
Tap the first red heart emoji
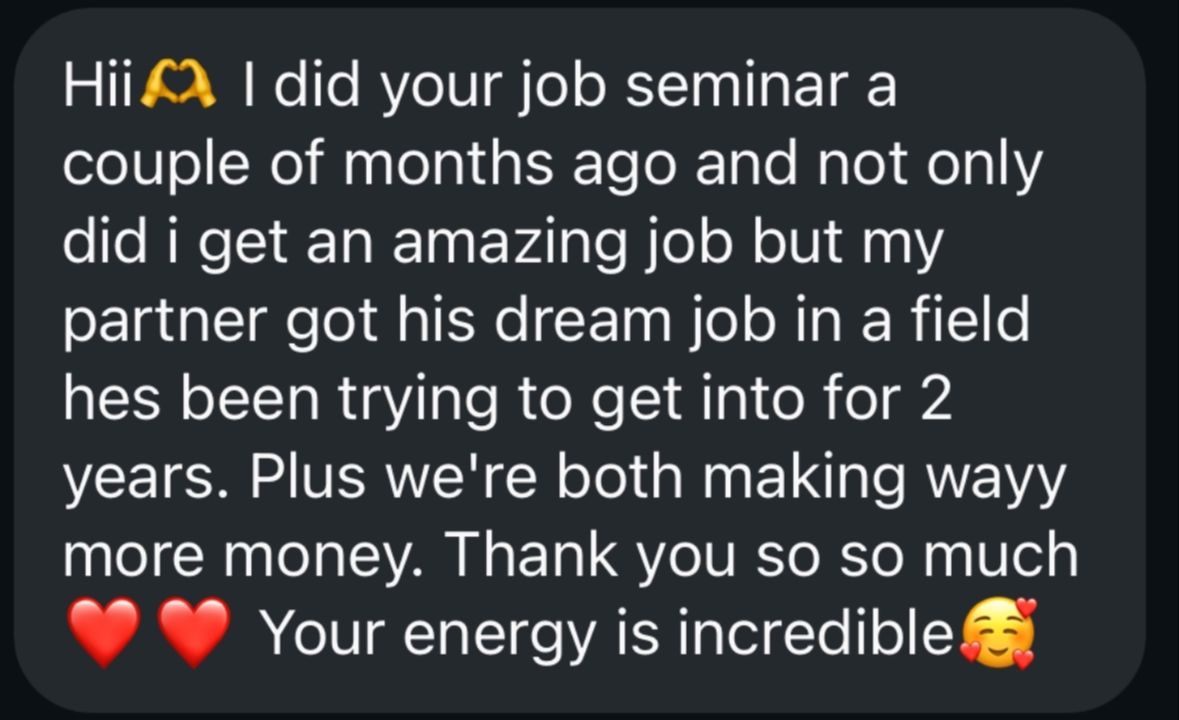tap(104, 634)
